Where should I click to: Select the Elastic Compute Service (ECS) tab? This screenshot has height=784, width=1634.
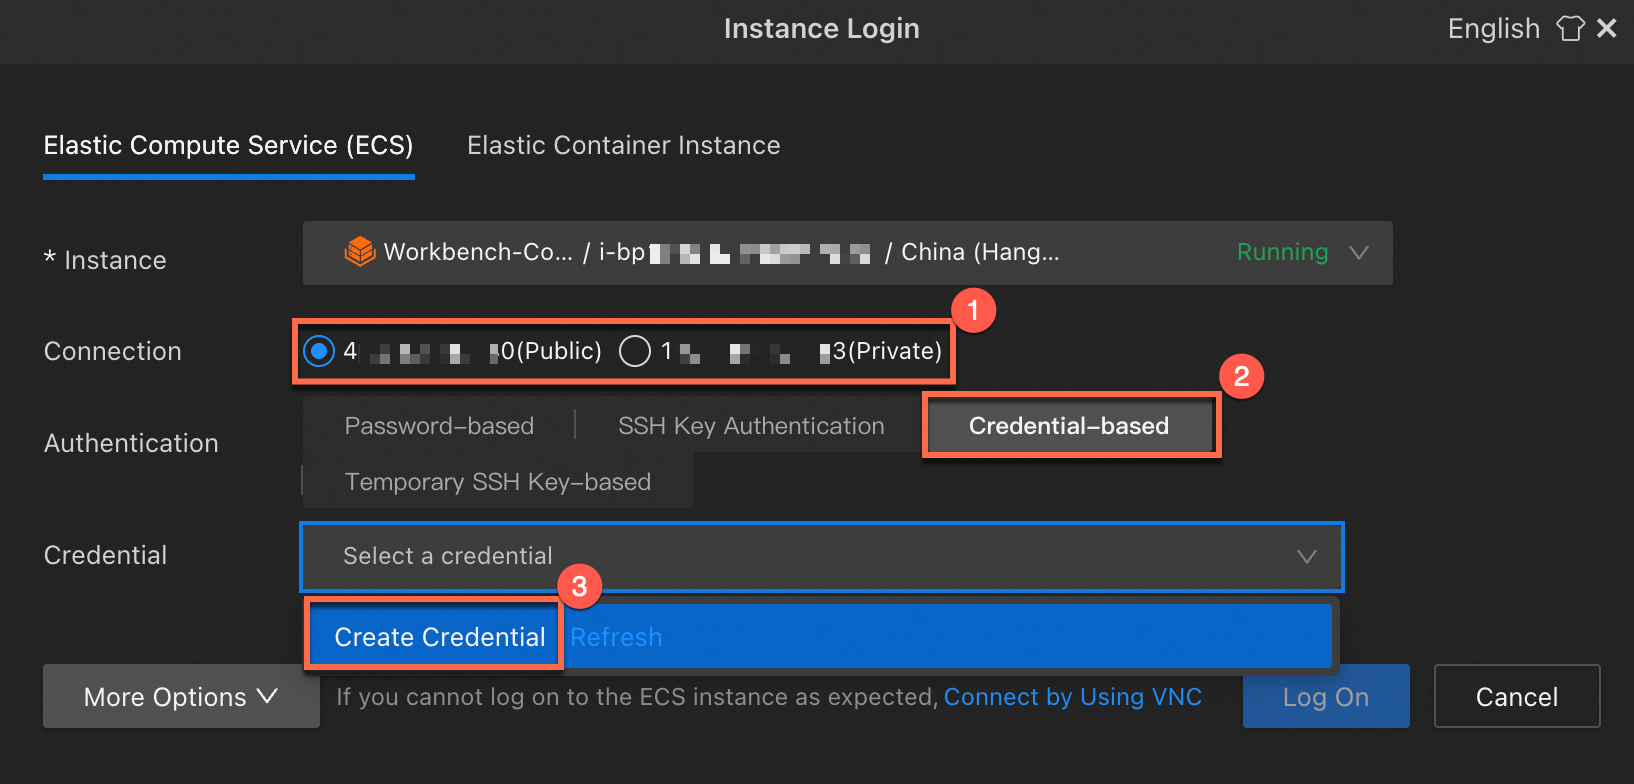[x=228, y=146]
